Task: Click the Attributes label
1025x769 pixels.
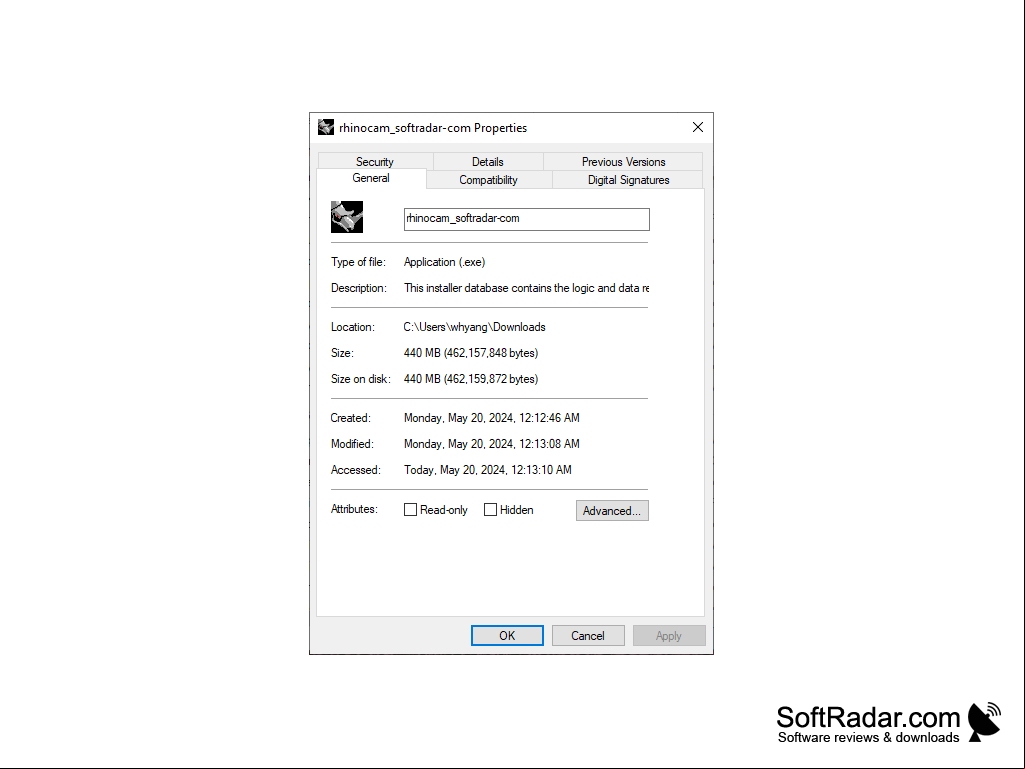Action: point(354,509)
